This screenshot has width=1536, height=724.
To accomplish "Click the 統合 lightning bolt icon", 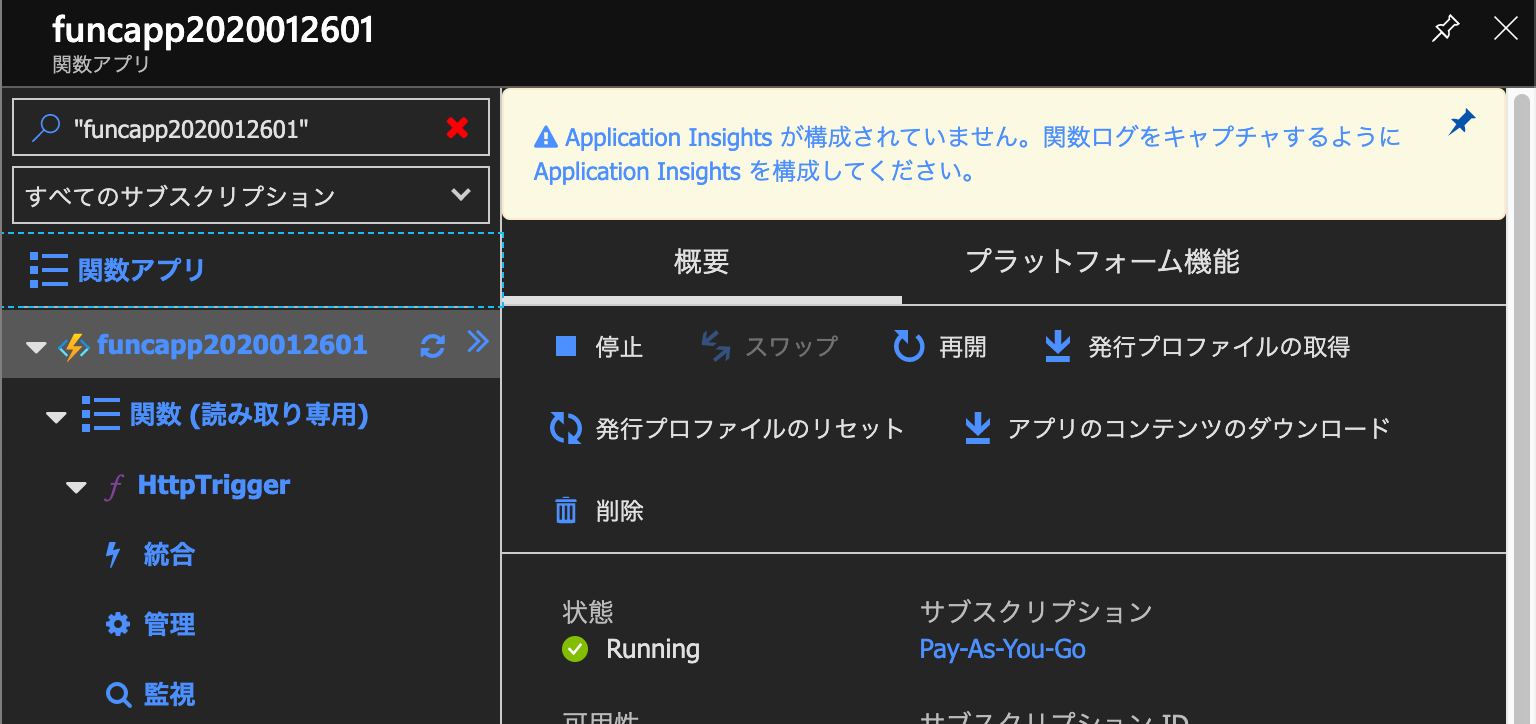I will [113, 555].
